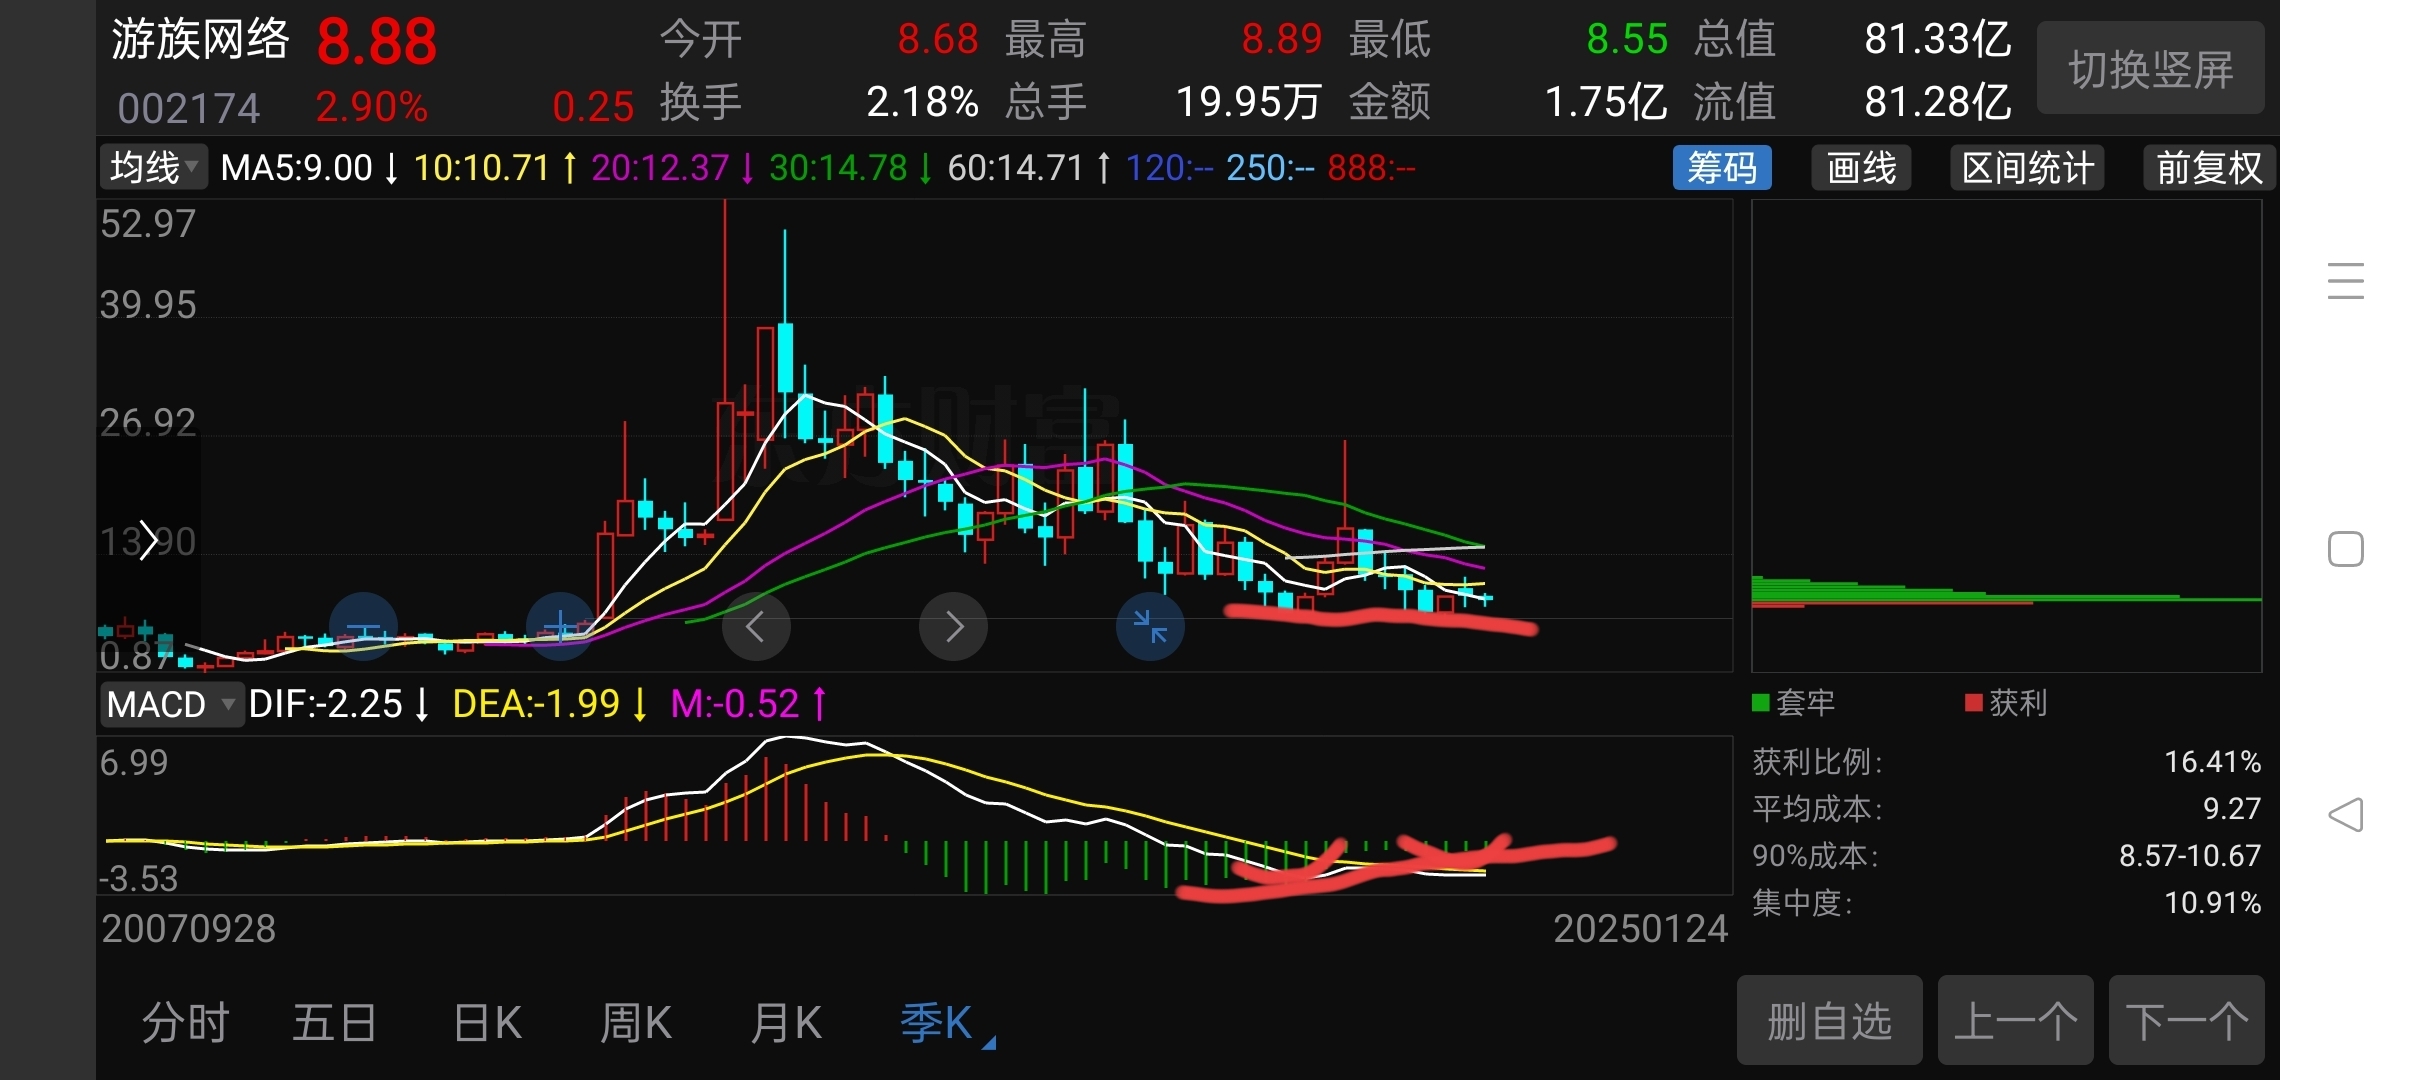This screenshot has height=1080, width=2412.
Task: Enable 画线 drawing mode
Action: pos(1861,167)
